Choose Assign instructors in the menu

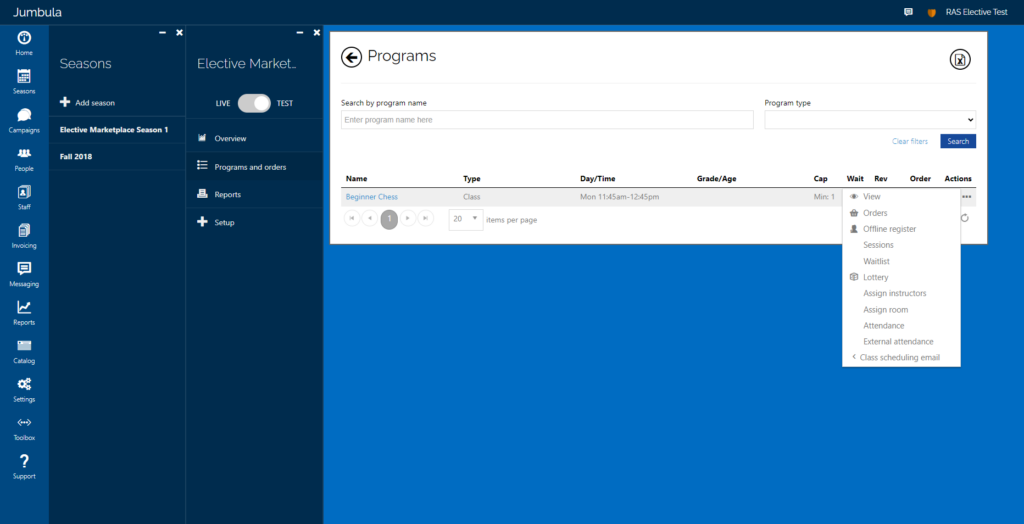click(894, 293)
